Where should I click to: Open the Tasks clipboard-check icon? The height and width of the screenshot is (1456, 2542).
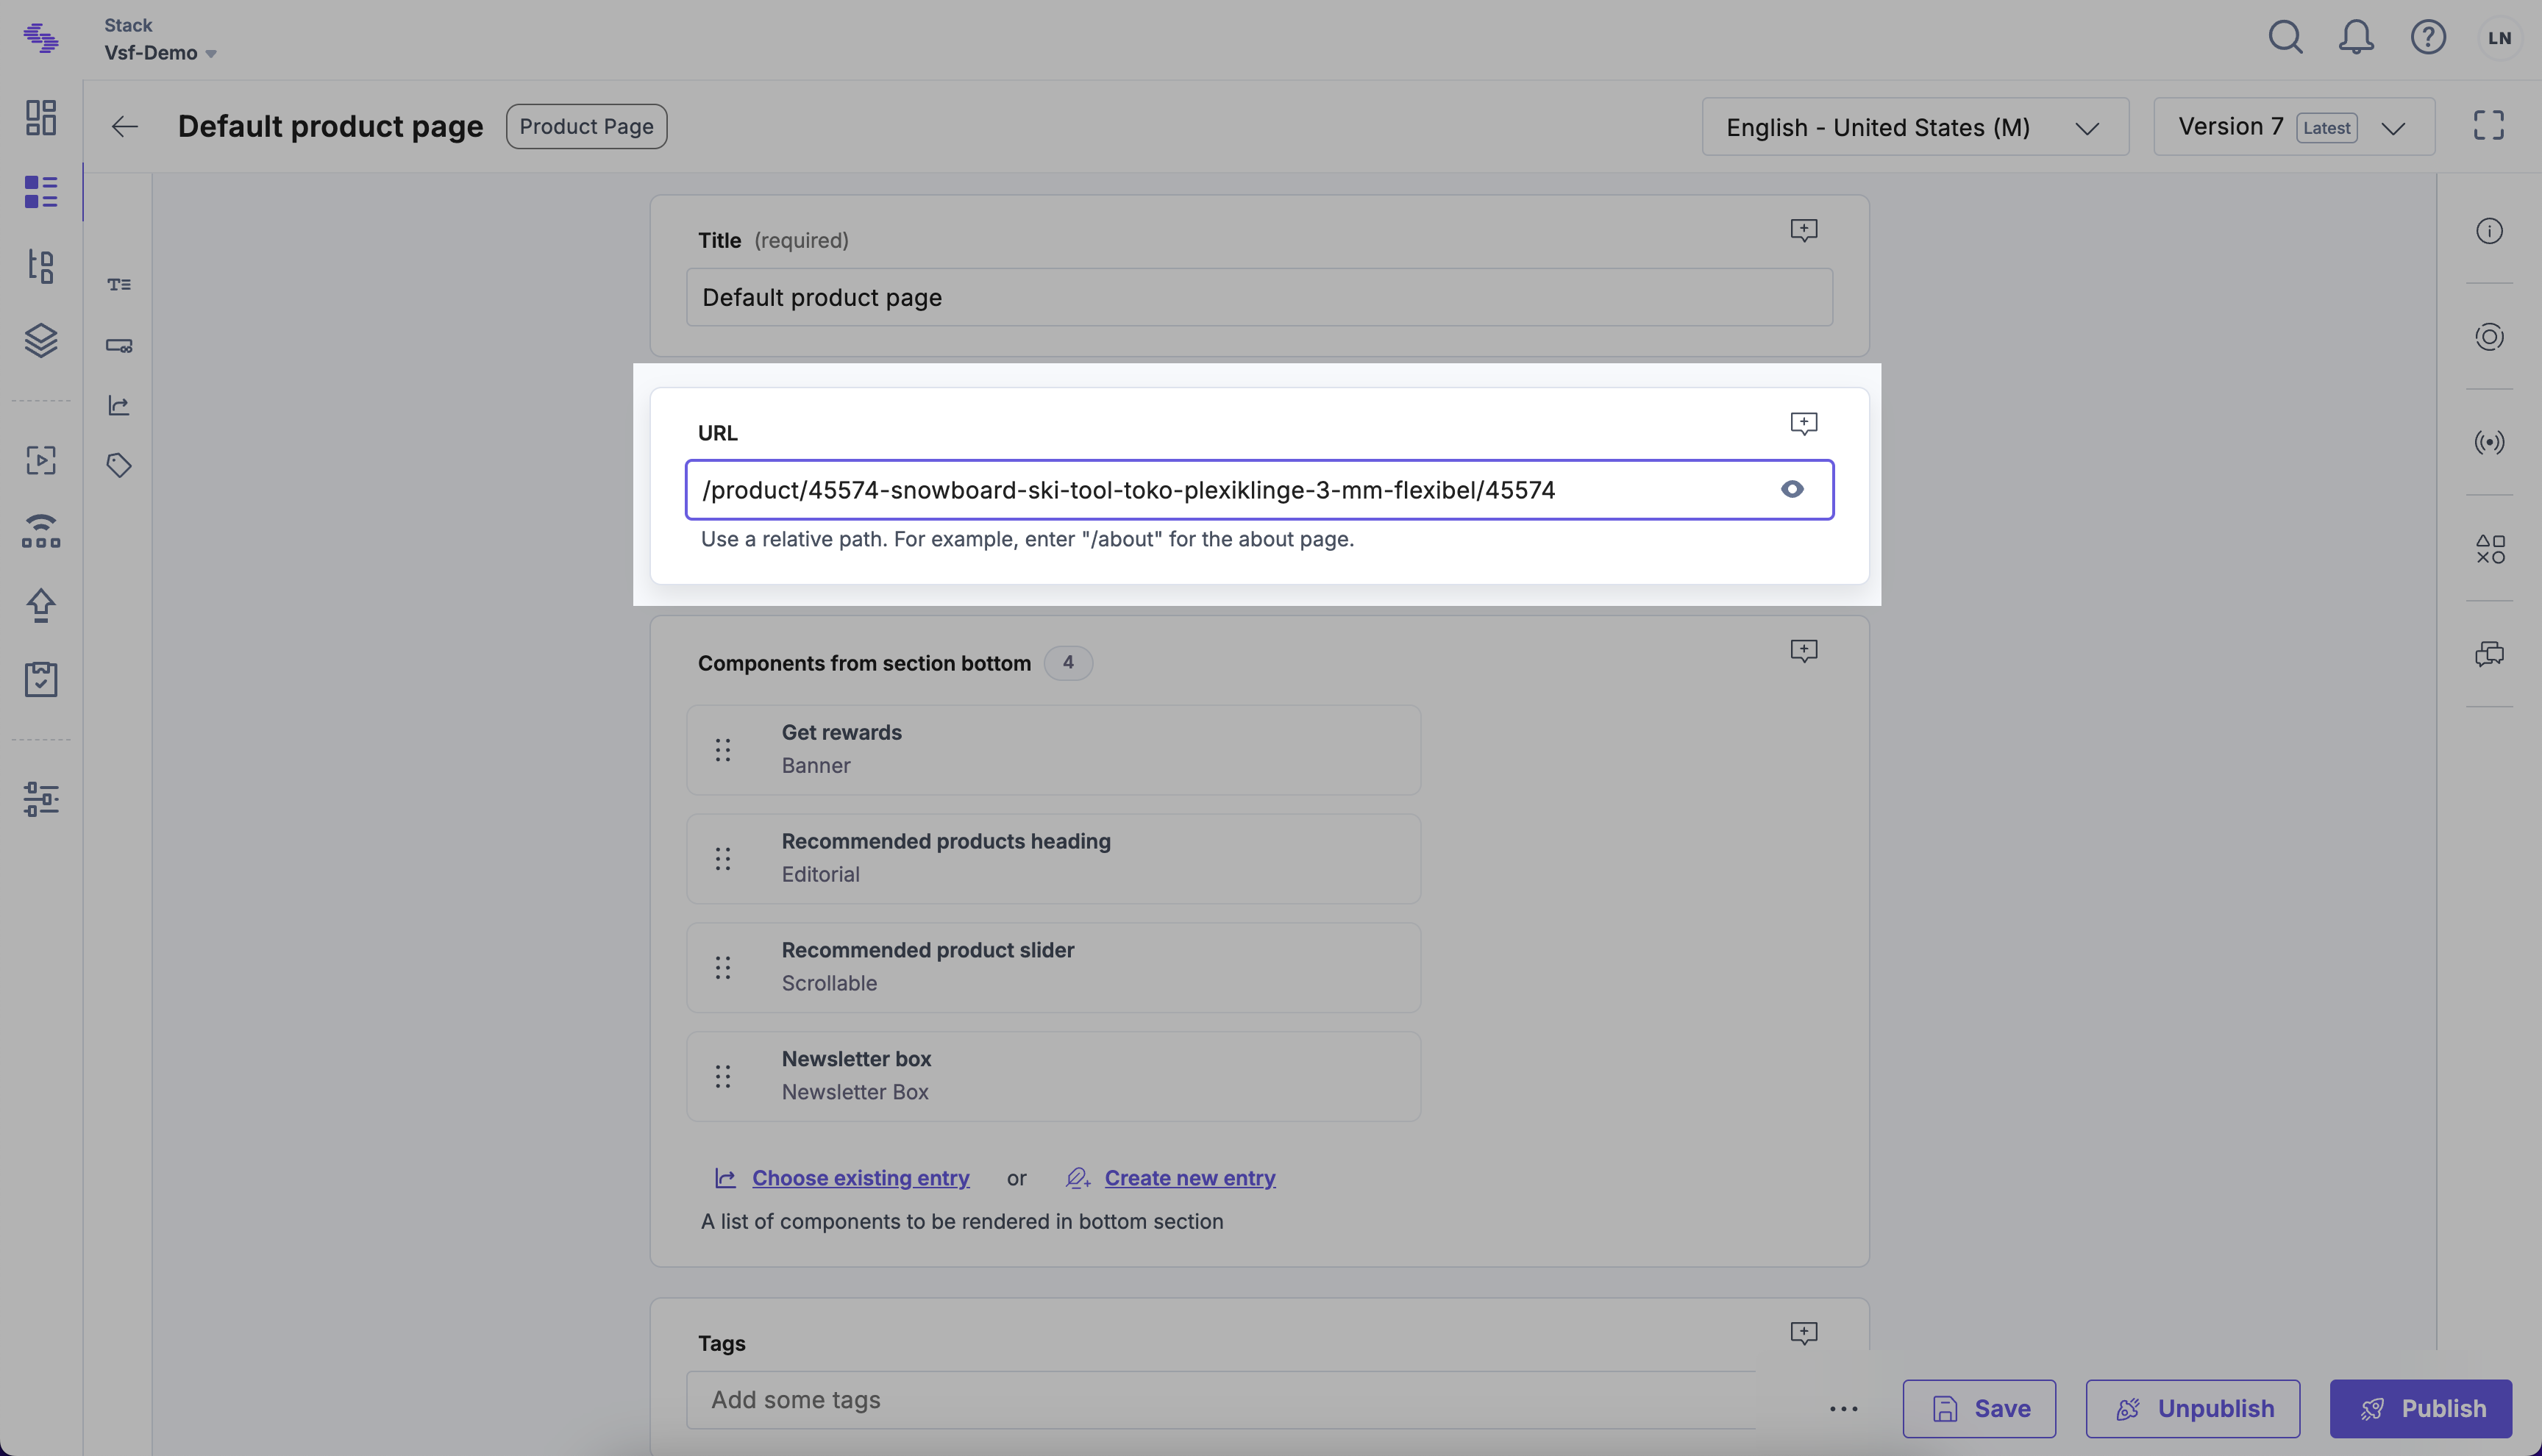pos(41,679)
